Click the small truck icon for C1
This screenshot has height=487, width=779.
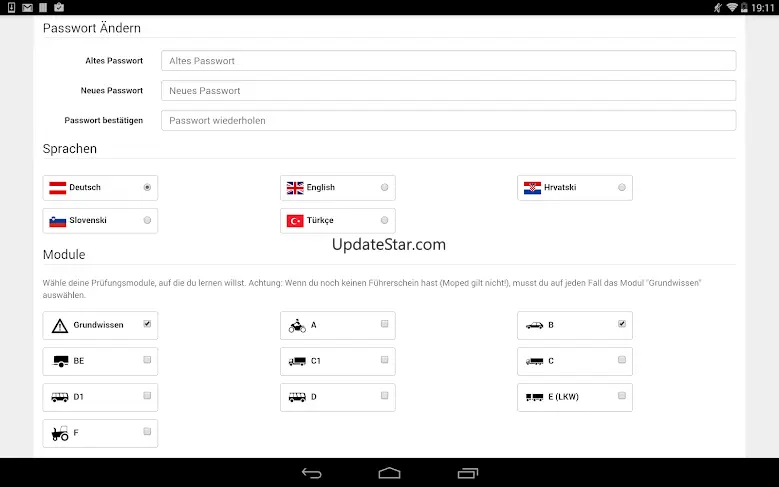[x=297, y=361]
